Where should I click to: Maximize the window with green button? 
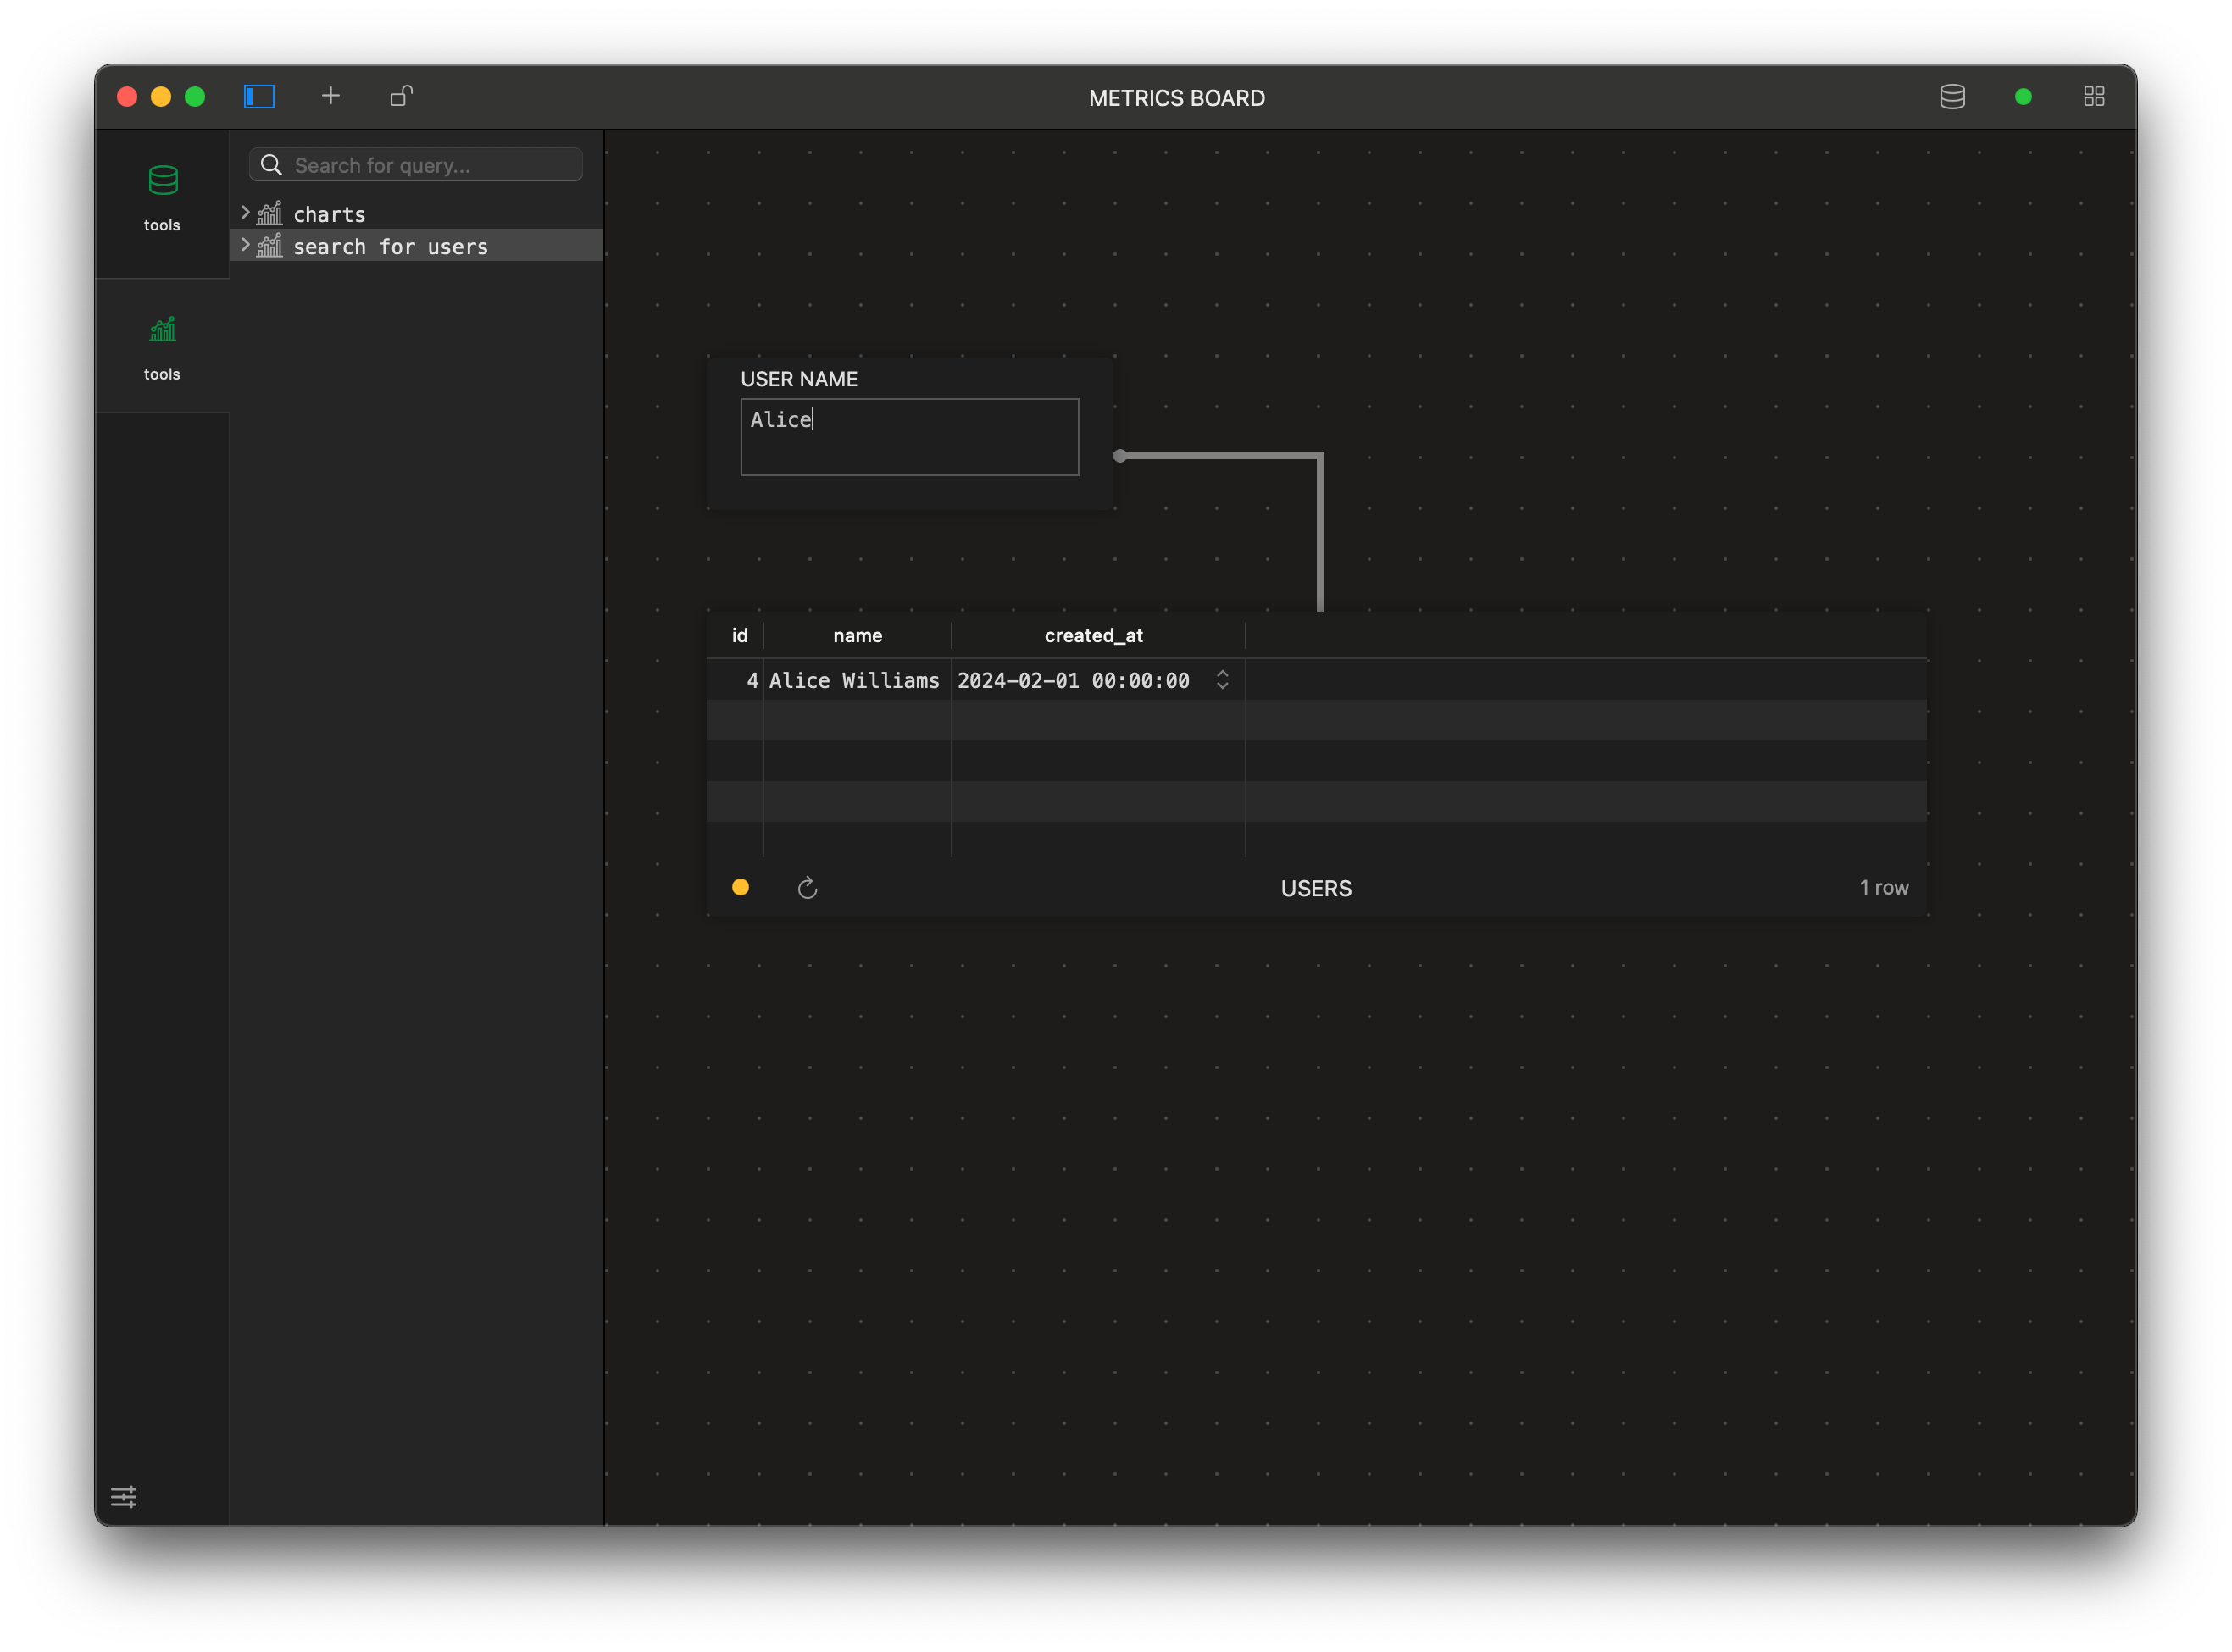point(195,96)
